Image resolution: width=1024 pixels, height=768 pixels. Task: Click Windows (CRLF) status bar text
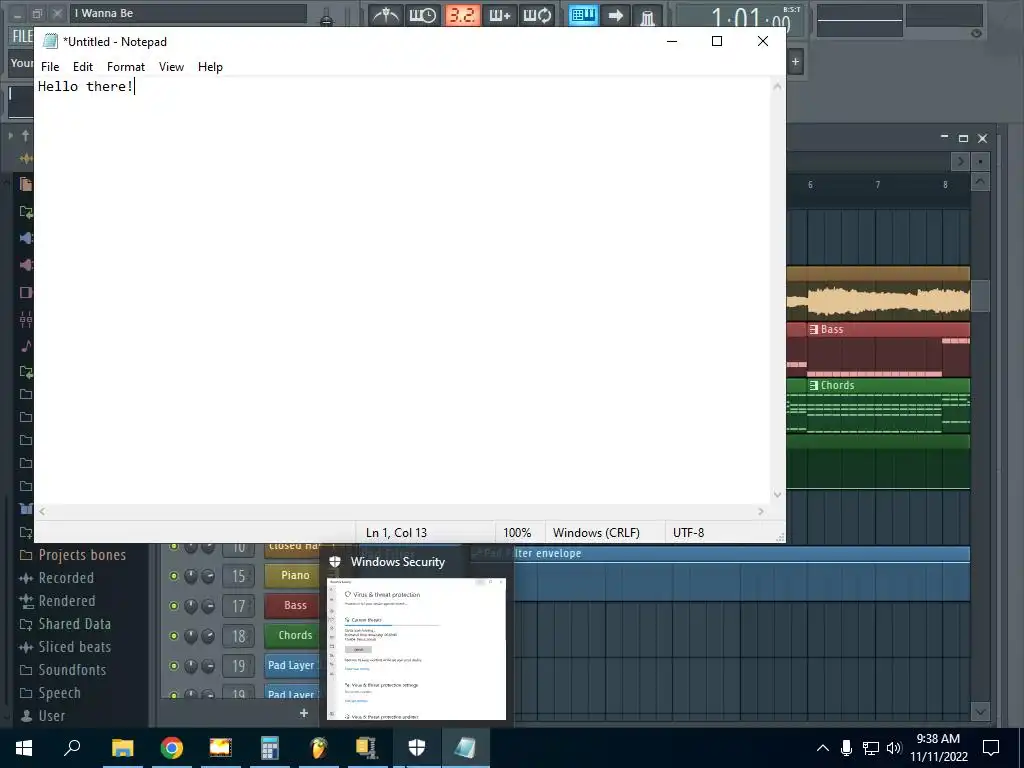(x=596, y=533)
